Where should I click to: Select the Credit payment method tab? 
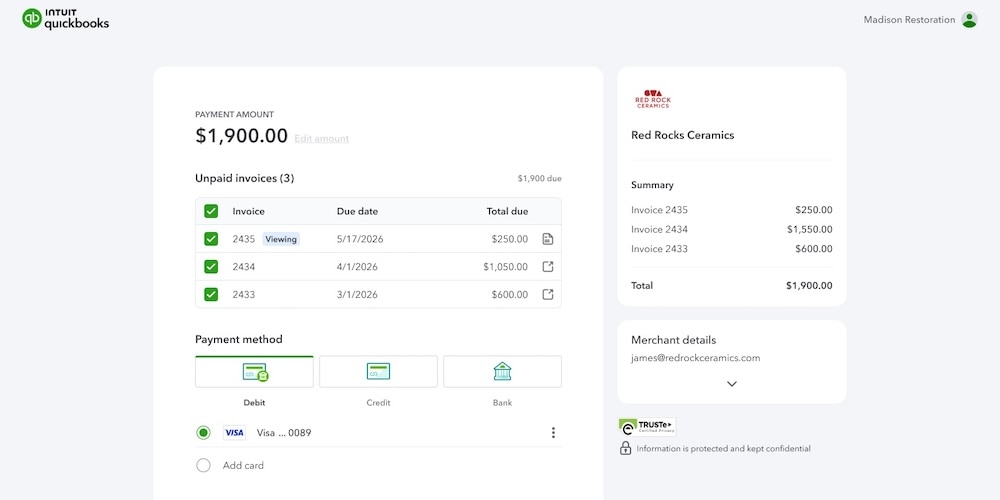[378, 372]
